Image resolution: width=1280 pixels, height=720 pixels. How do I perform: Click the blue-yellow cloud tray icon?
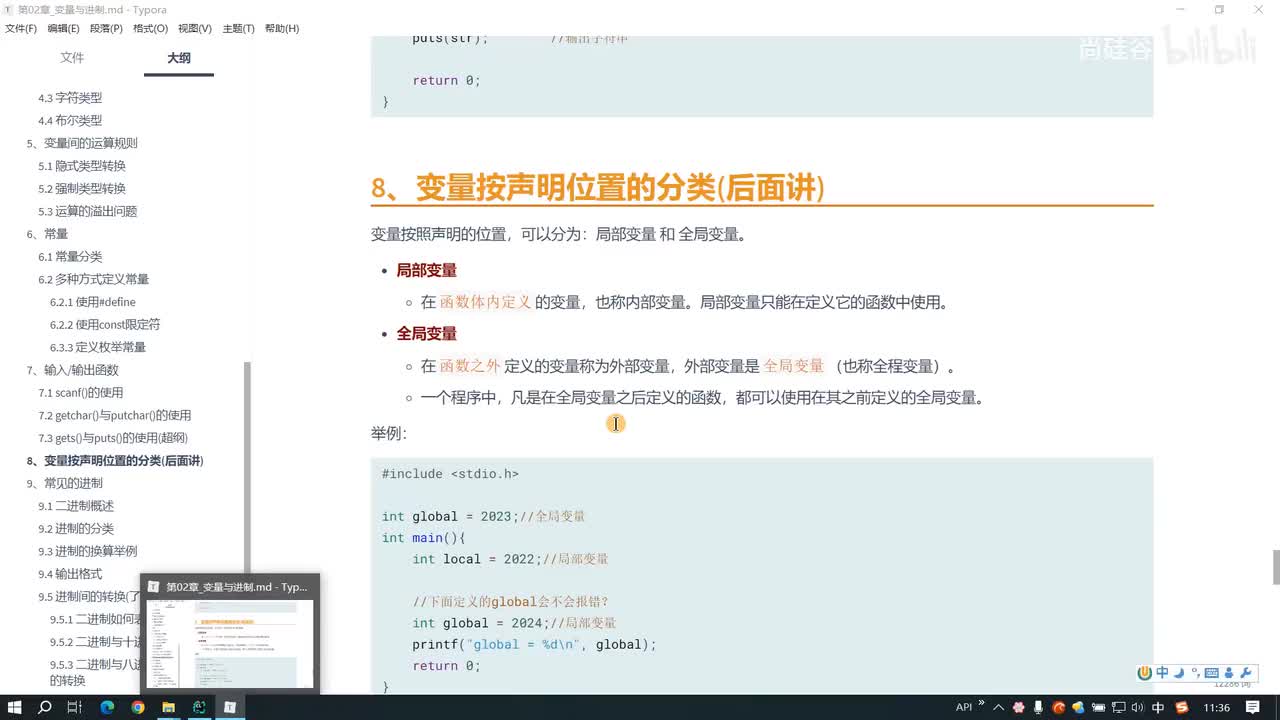[x=1078, y=707]
